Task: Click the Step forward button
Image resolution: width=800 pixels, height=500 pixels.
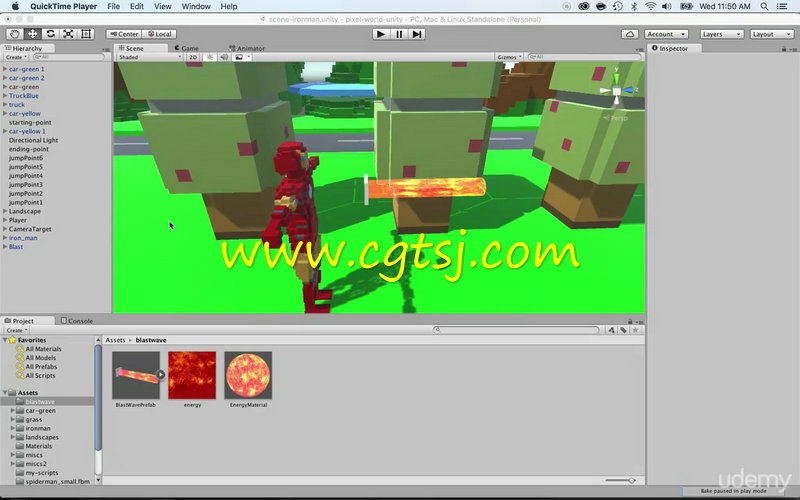Action: pyautogui.click(x=417, y=34)
